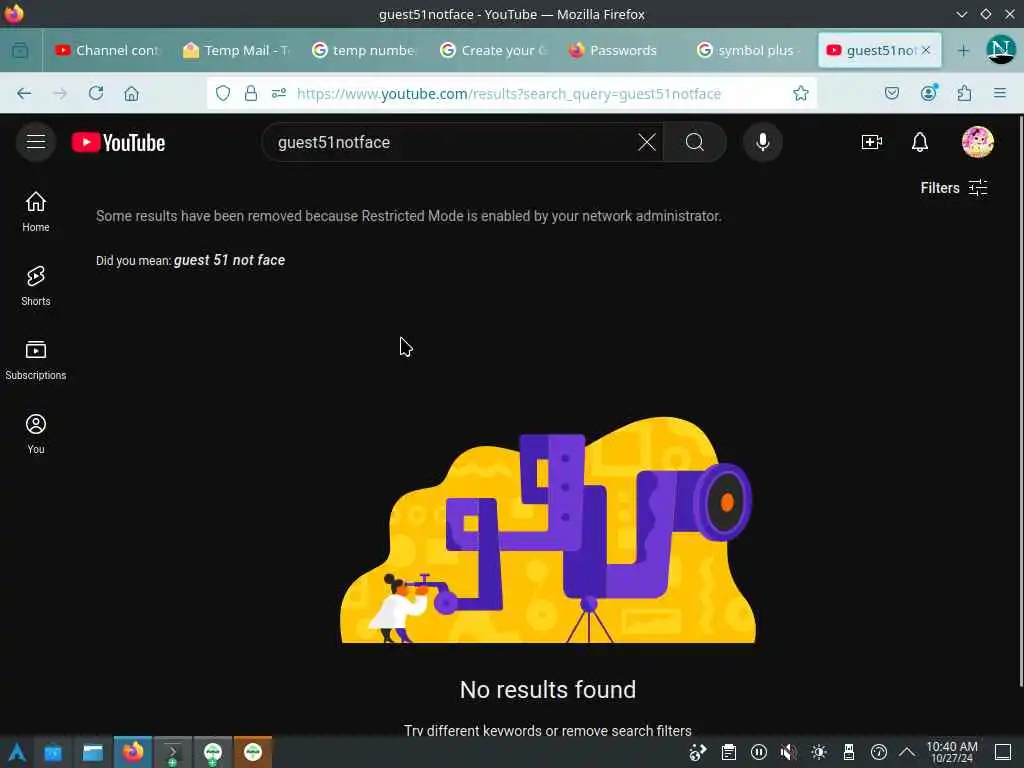The height and width of the screenshot is (768, 1024).
Task: Open Firefox View icon at tab bar start
Action: click(x=20, y=50)
